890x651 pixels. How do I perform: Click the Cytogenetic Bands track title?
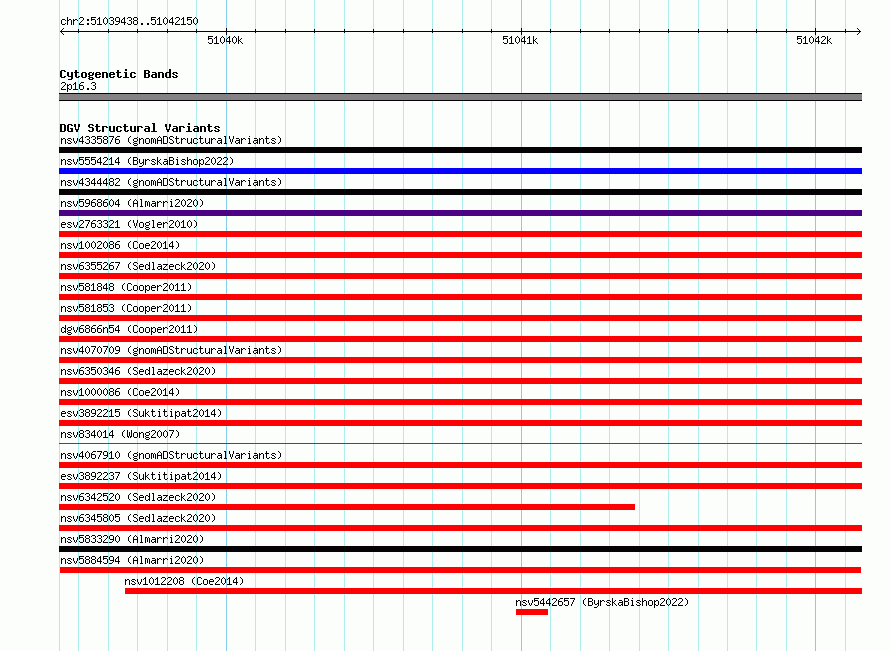point(119,74)
